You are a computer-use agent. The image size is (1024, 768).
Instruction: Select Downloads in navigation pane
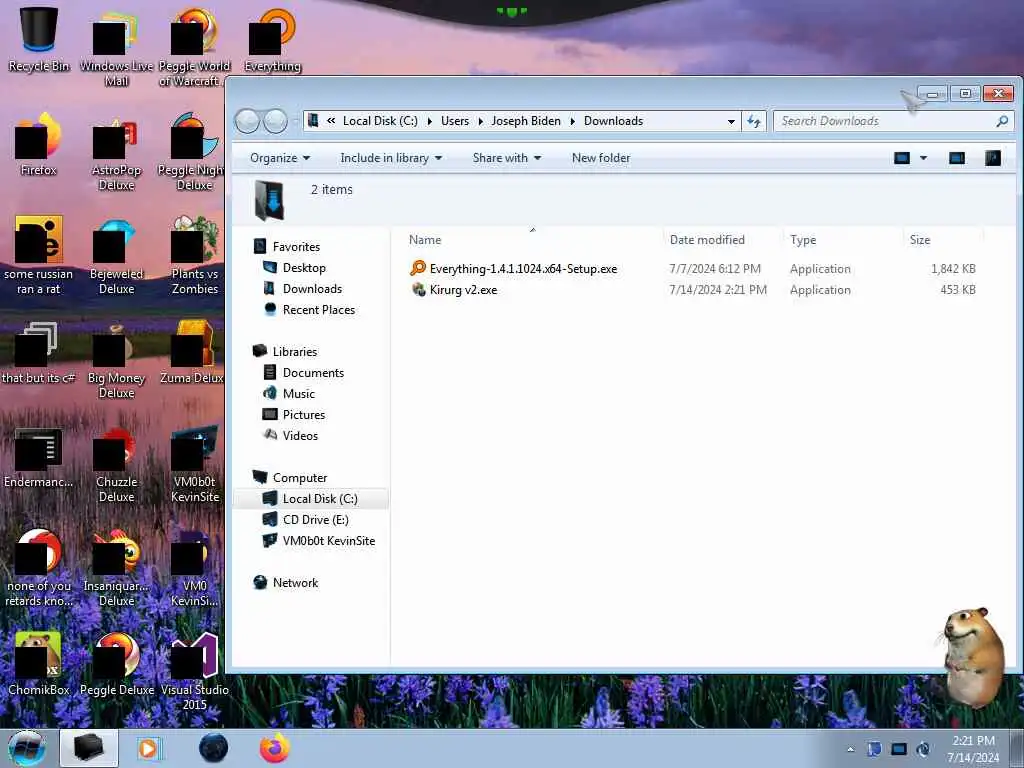(312, 289)
